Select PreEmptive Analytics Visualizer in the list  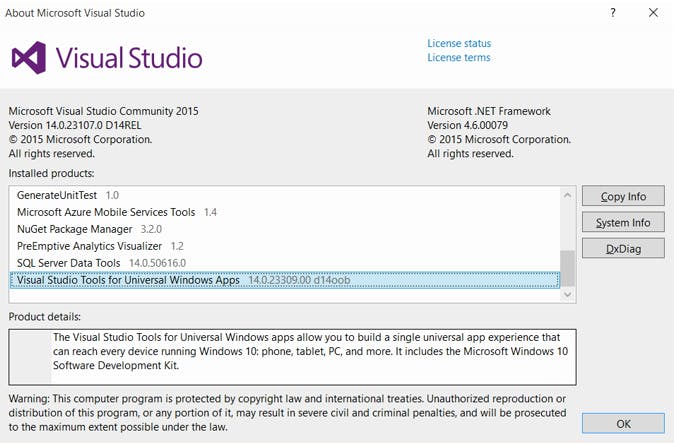[x=89, y=246]
